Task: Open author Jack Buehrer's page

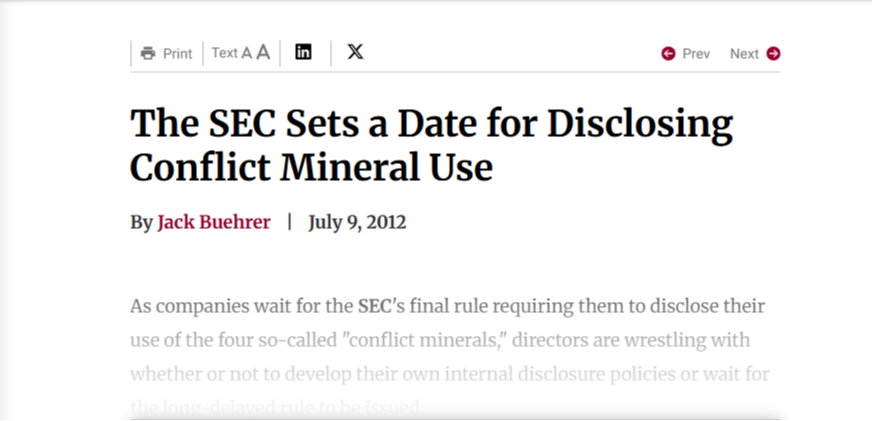Action: click(214, 222)
